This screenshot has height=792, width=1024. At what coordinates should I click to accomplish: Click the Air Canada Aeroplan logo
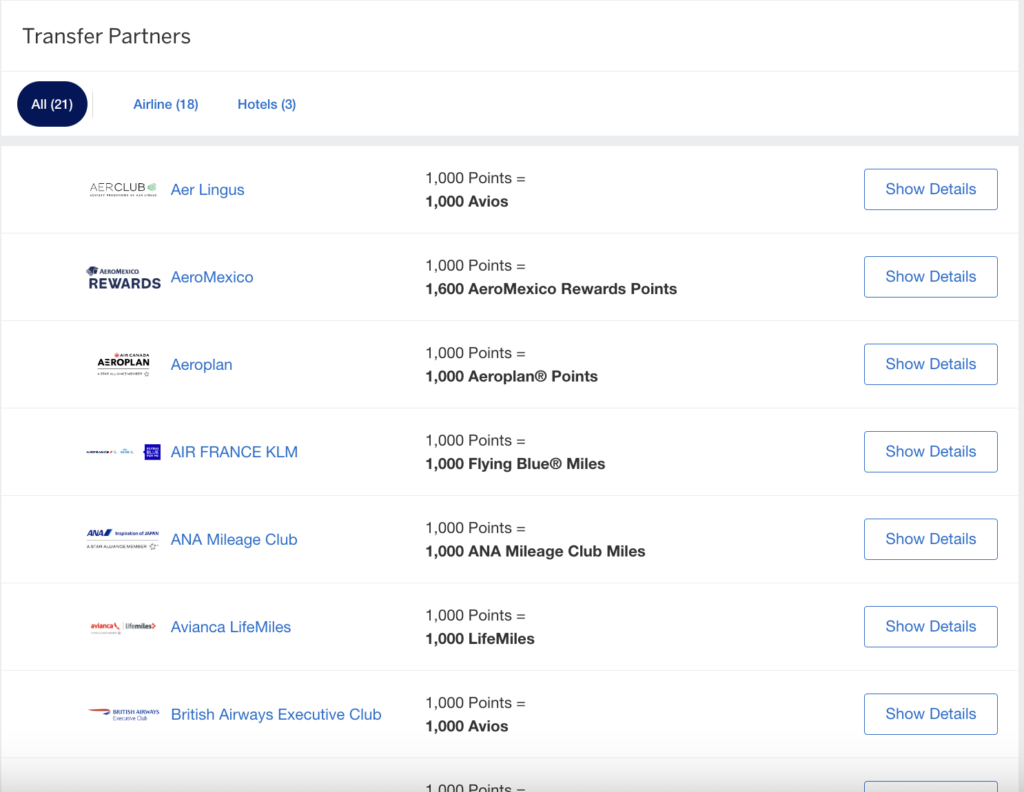tap(123, 365)
